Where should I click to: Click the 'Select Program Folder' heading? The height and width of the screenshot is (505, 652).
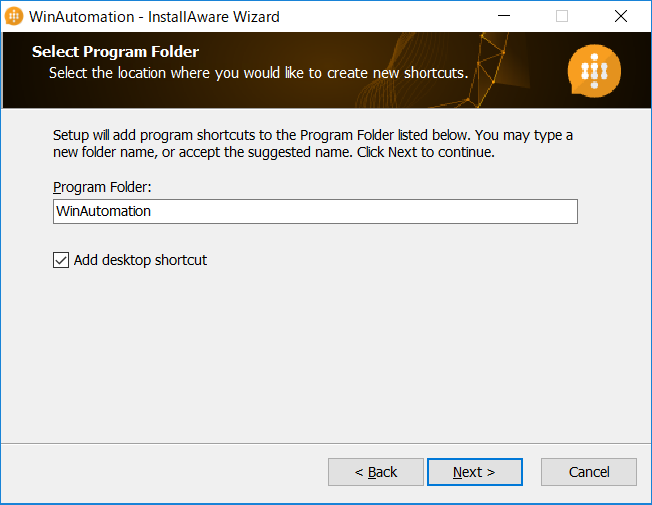(115, 52)
